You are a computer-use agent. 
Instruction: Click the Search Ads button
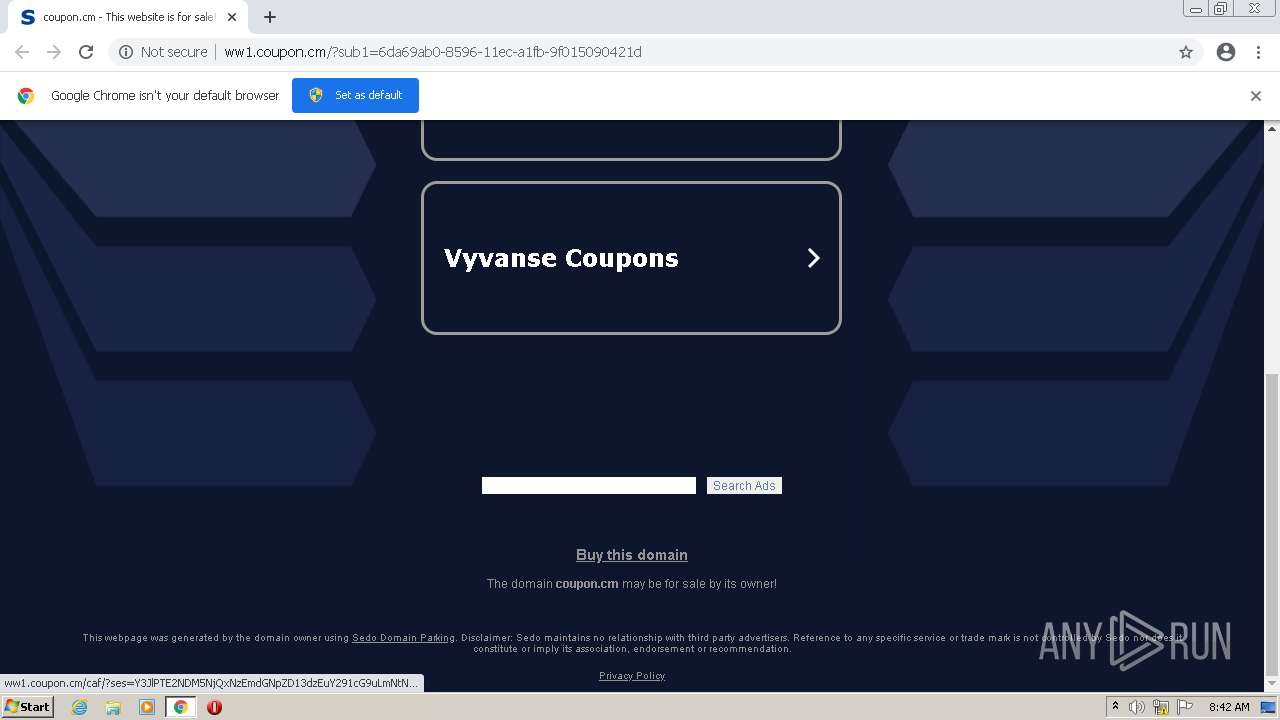pos(744,485)
